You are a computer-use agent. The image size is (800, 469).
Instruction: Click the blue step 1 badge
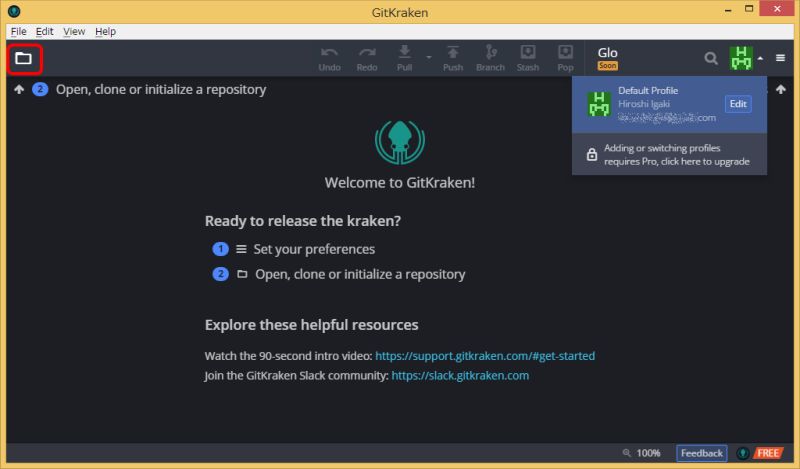[x=220, y=249]
